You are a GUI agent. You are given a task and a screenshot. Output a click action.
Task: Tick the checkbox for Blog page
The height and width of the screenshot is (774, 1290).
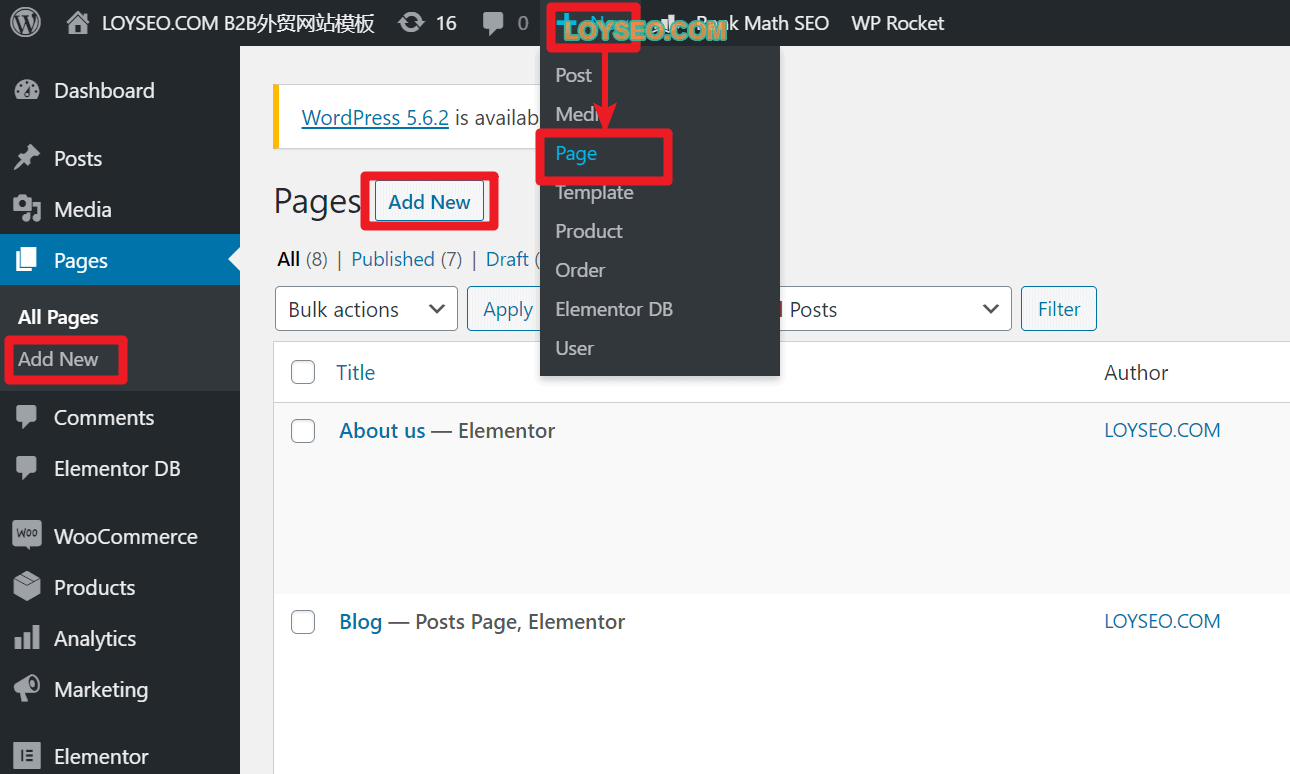pyautogui.click(x=303, y=622)
